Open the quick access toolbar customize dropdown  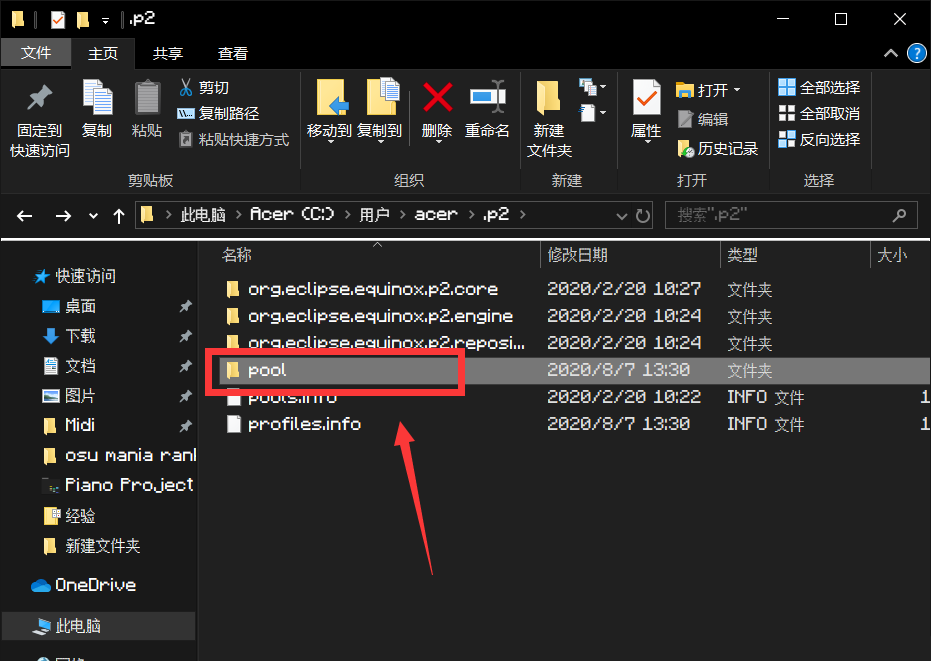click(x=105, y=21)
